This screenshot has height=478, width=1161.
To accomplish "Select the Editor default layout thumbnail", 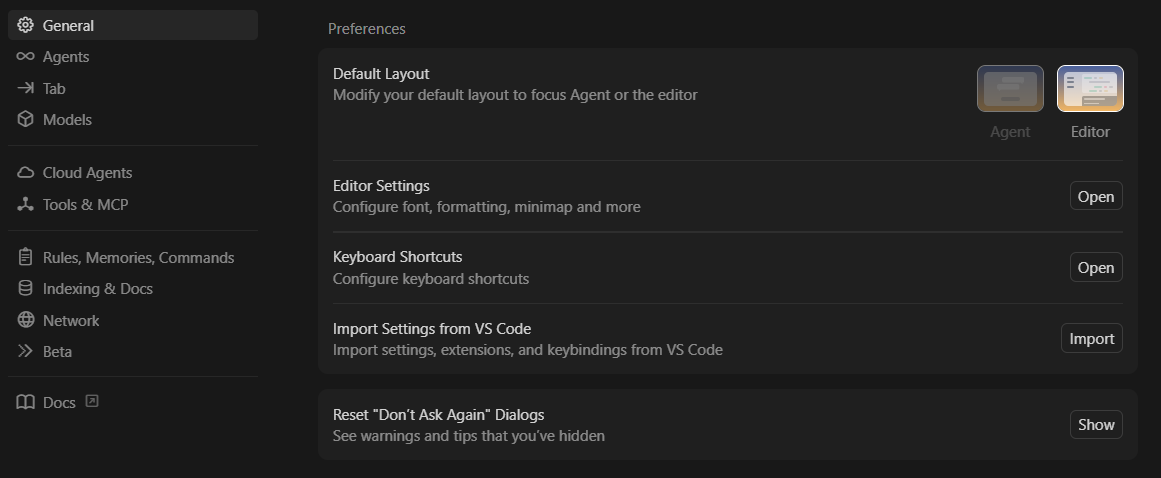I will [x=1090, y=89].
